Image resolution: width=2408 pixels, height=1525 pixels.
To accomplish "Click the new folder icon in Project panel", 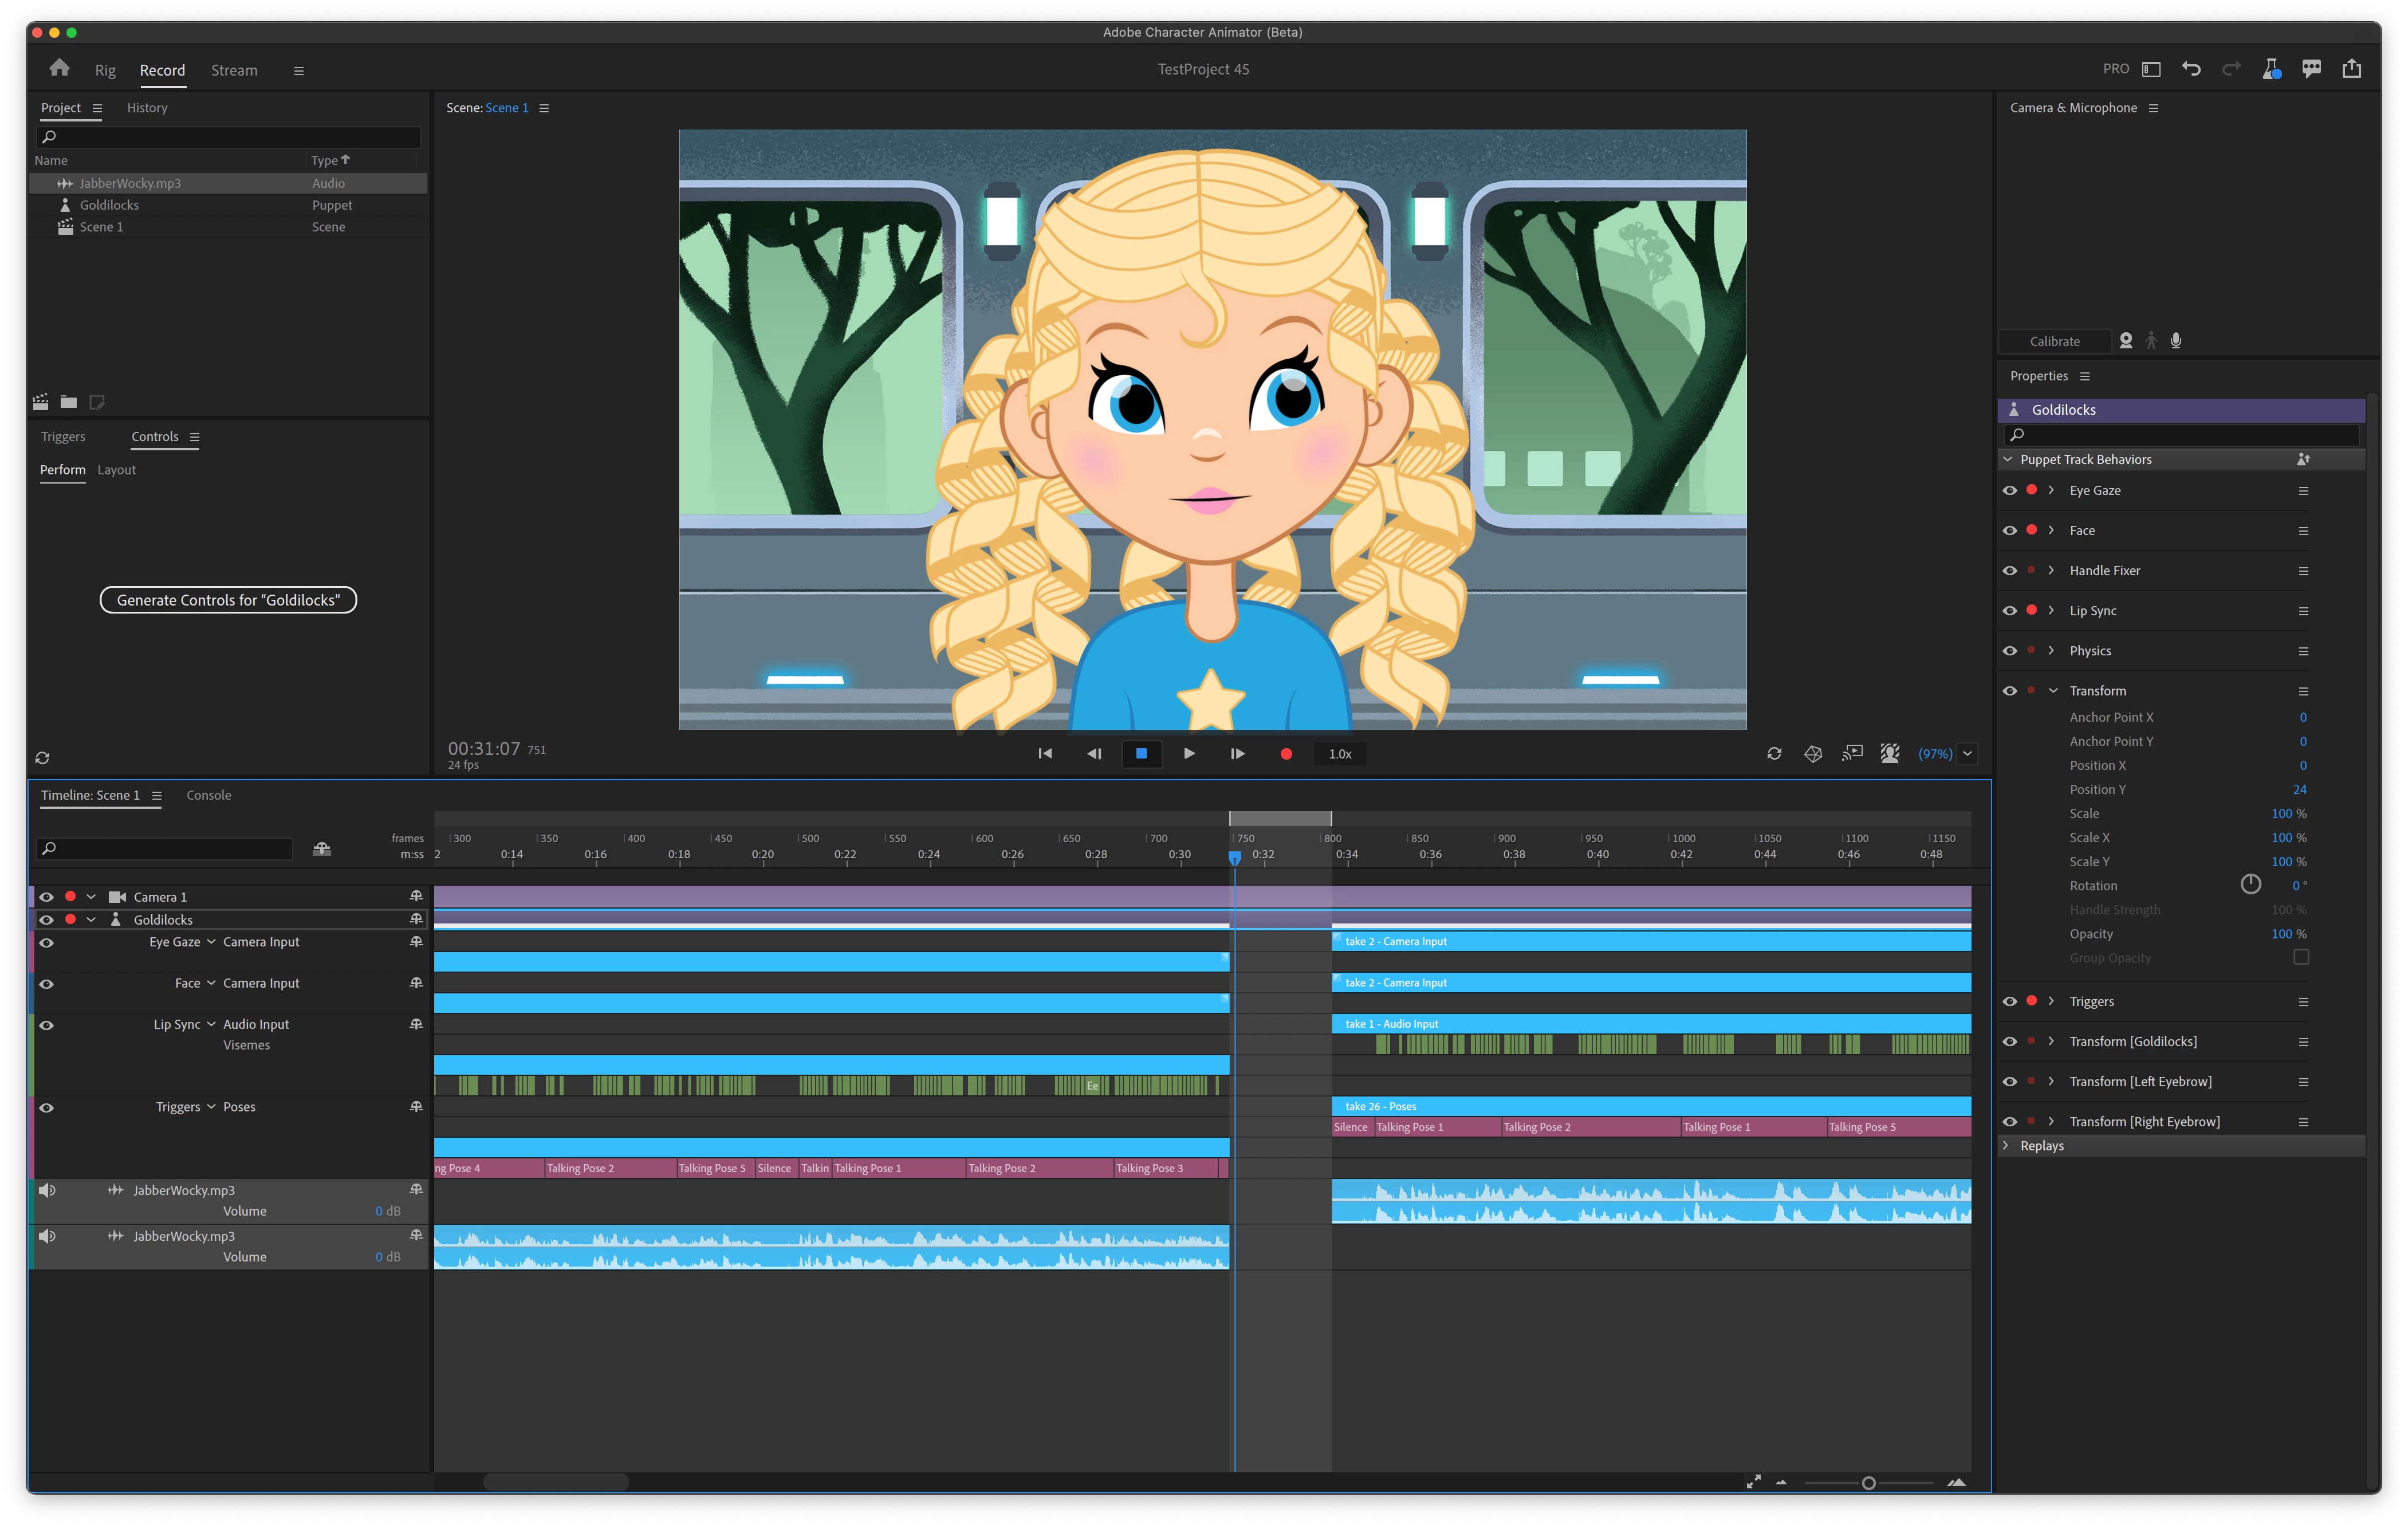I will click(x=68, y=402).
